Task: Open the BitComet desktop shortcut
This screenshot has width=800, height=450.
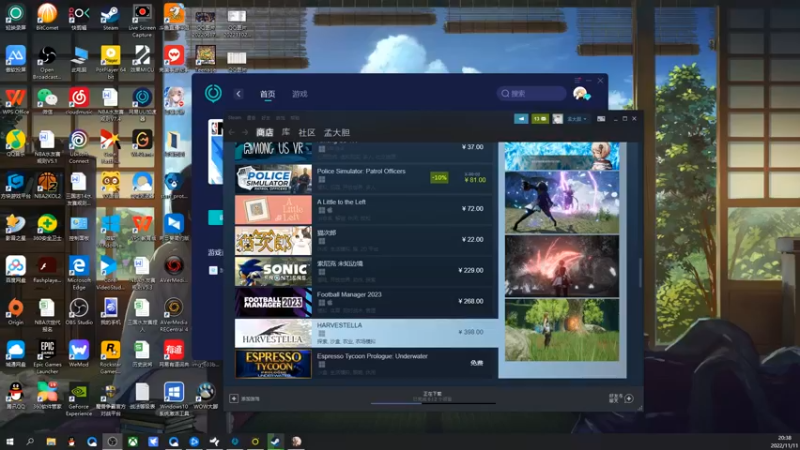Action: point(47,16)
